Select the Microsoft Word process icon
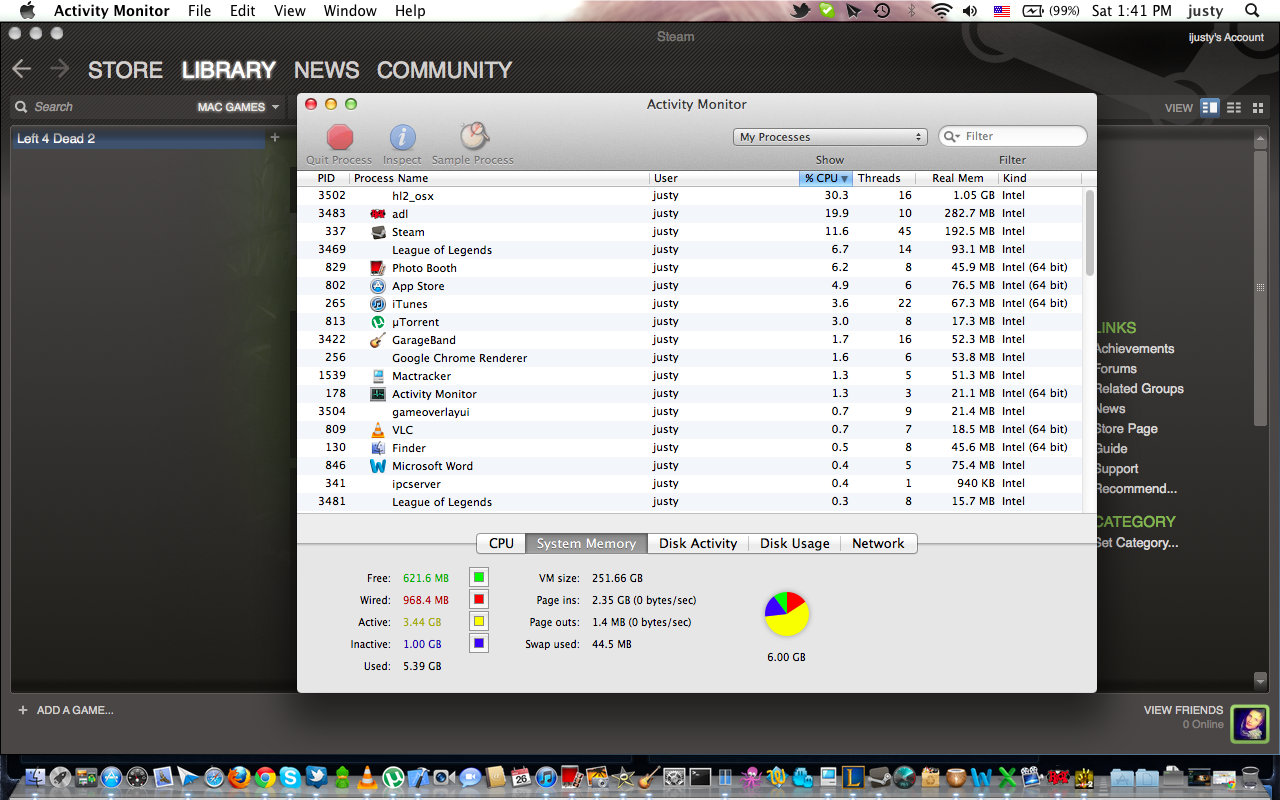1280x800 pixels. coord(378,466)
